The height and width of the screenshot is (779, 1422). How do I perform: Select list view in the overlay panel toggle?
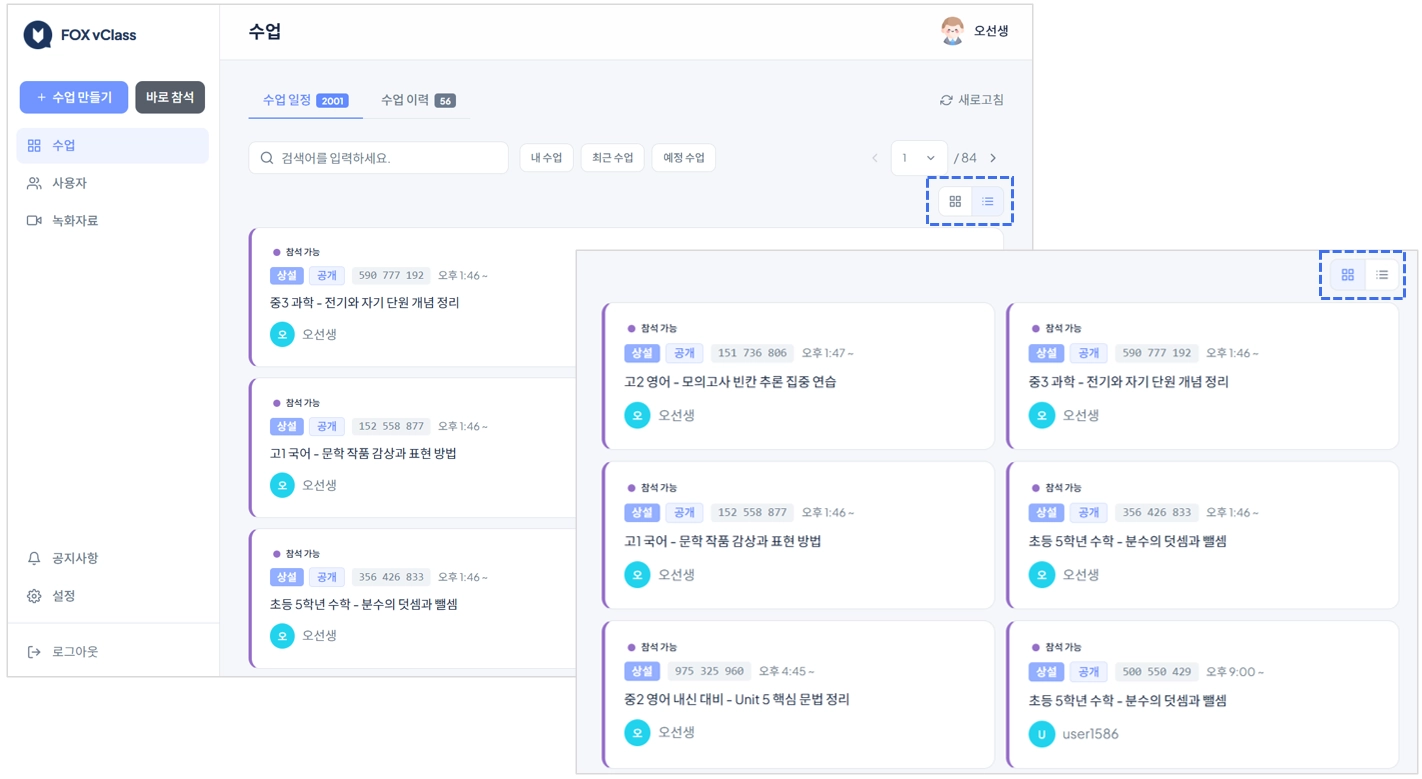click(1382, 274)
